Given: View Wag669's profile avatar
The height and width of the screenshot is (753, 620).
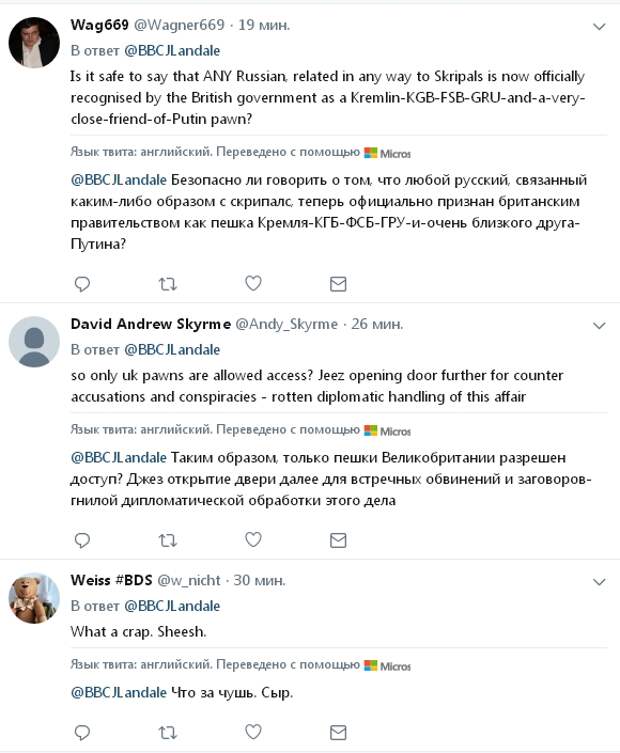Looking at the screenshot, I should coord(34,42).
